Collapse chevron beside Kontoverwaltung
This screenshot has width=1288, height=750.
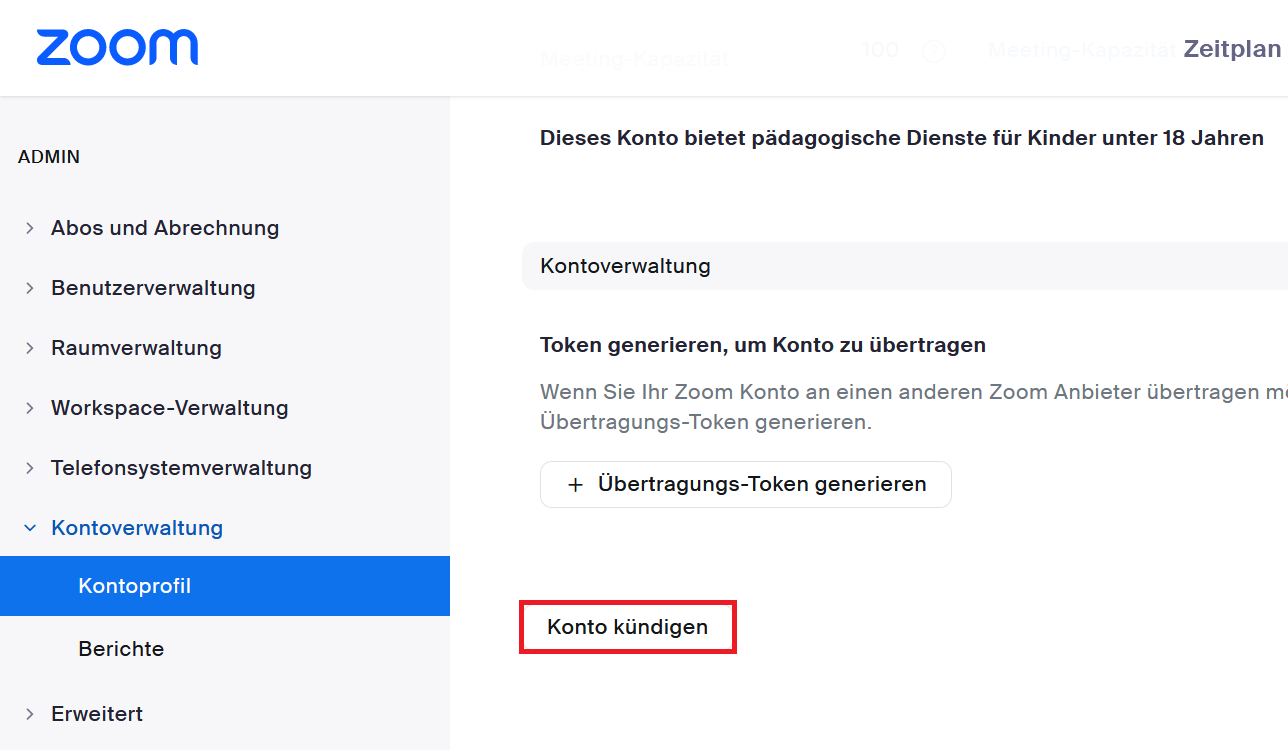[x=30, y=528]
